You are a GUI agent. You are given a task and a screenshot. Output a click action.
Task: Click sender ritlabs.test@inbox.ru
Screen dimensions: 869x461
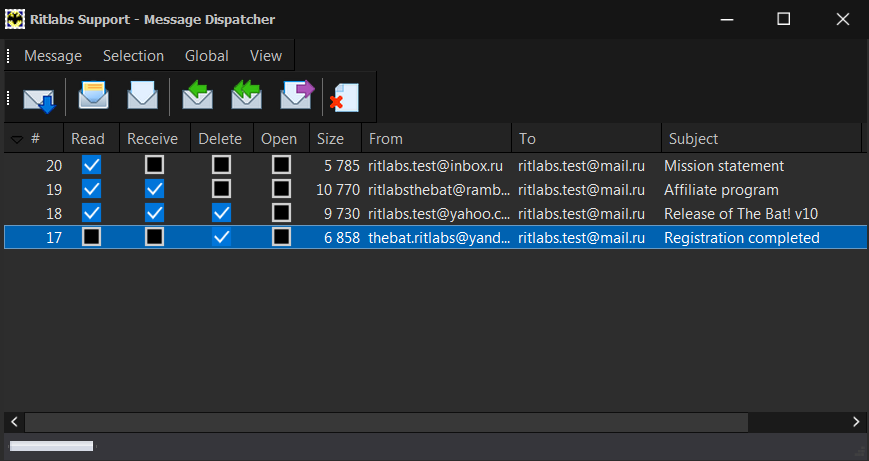[x=436, y=166]
